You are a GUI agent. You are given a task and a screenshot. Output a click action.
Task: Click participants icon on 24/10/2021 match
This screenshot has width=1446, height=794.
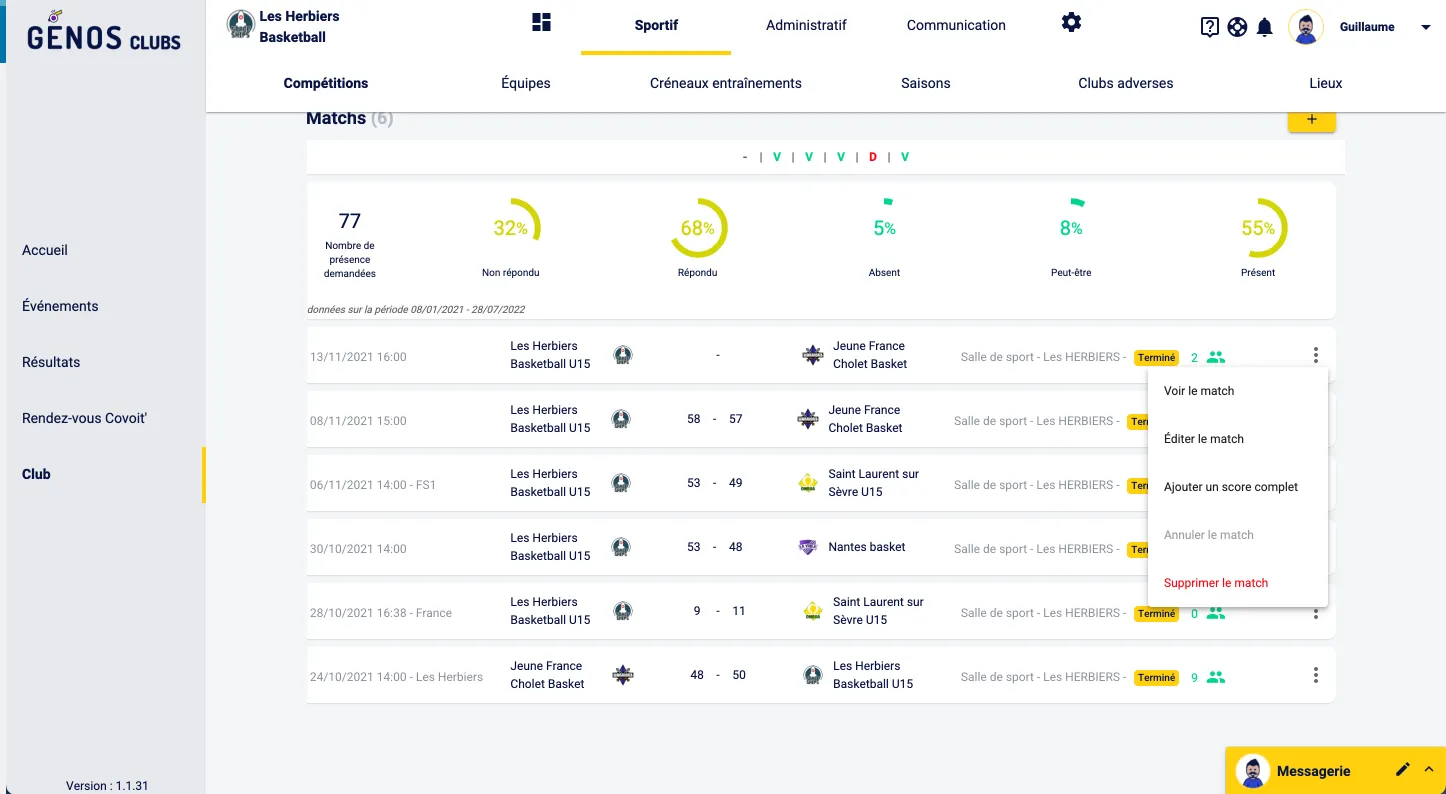click(x=1216, y=677)
